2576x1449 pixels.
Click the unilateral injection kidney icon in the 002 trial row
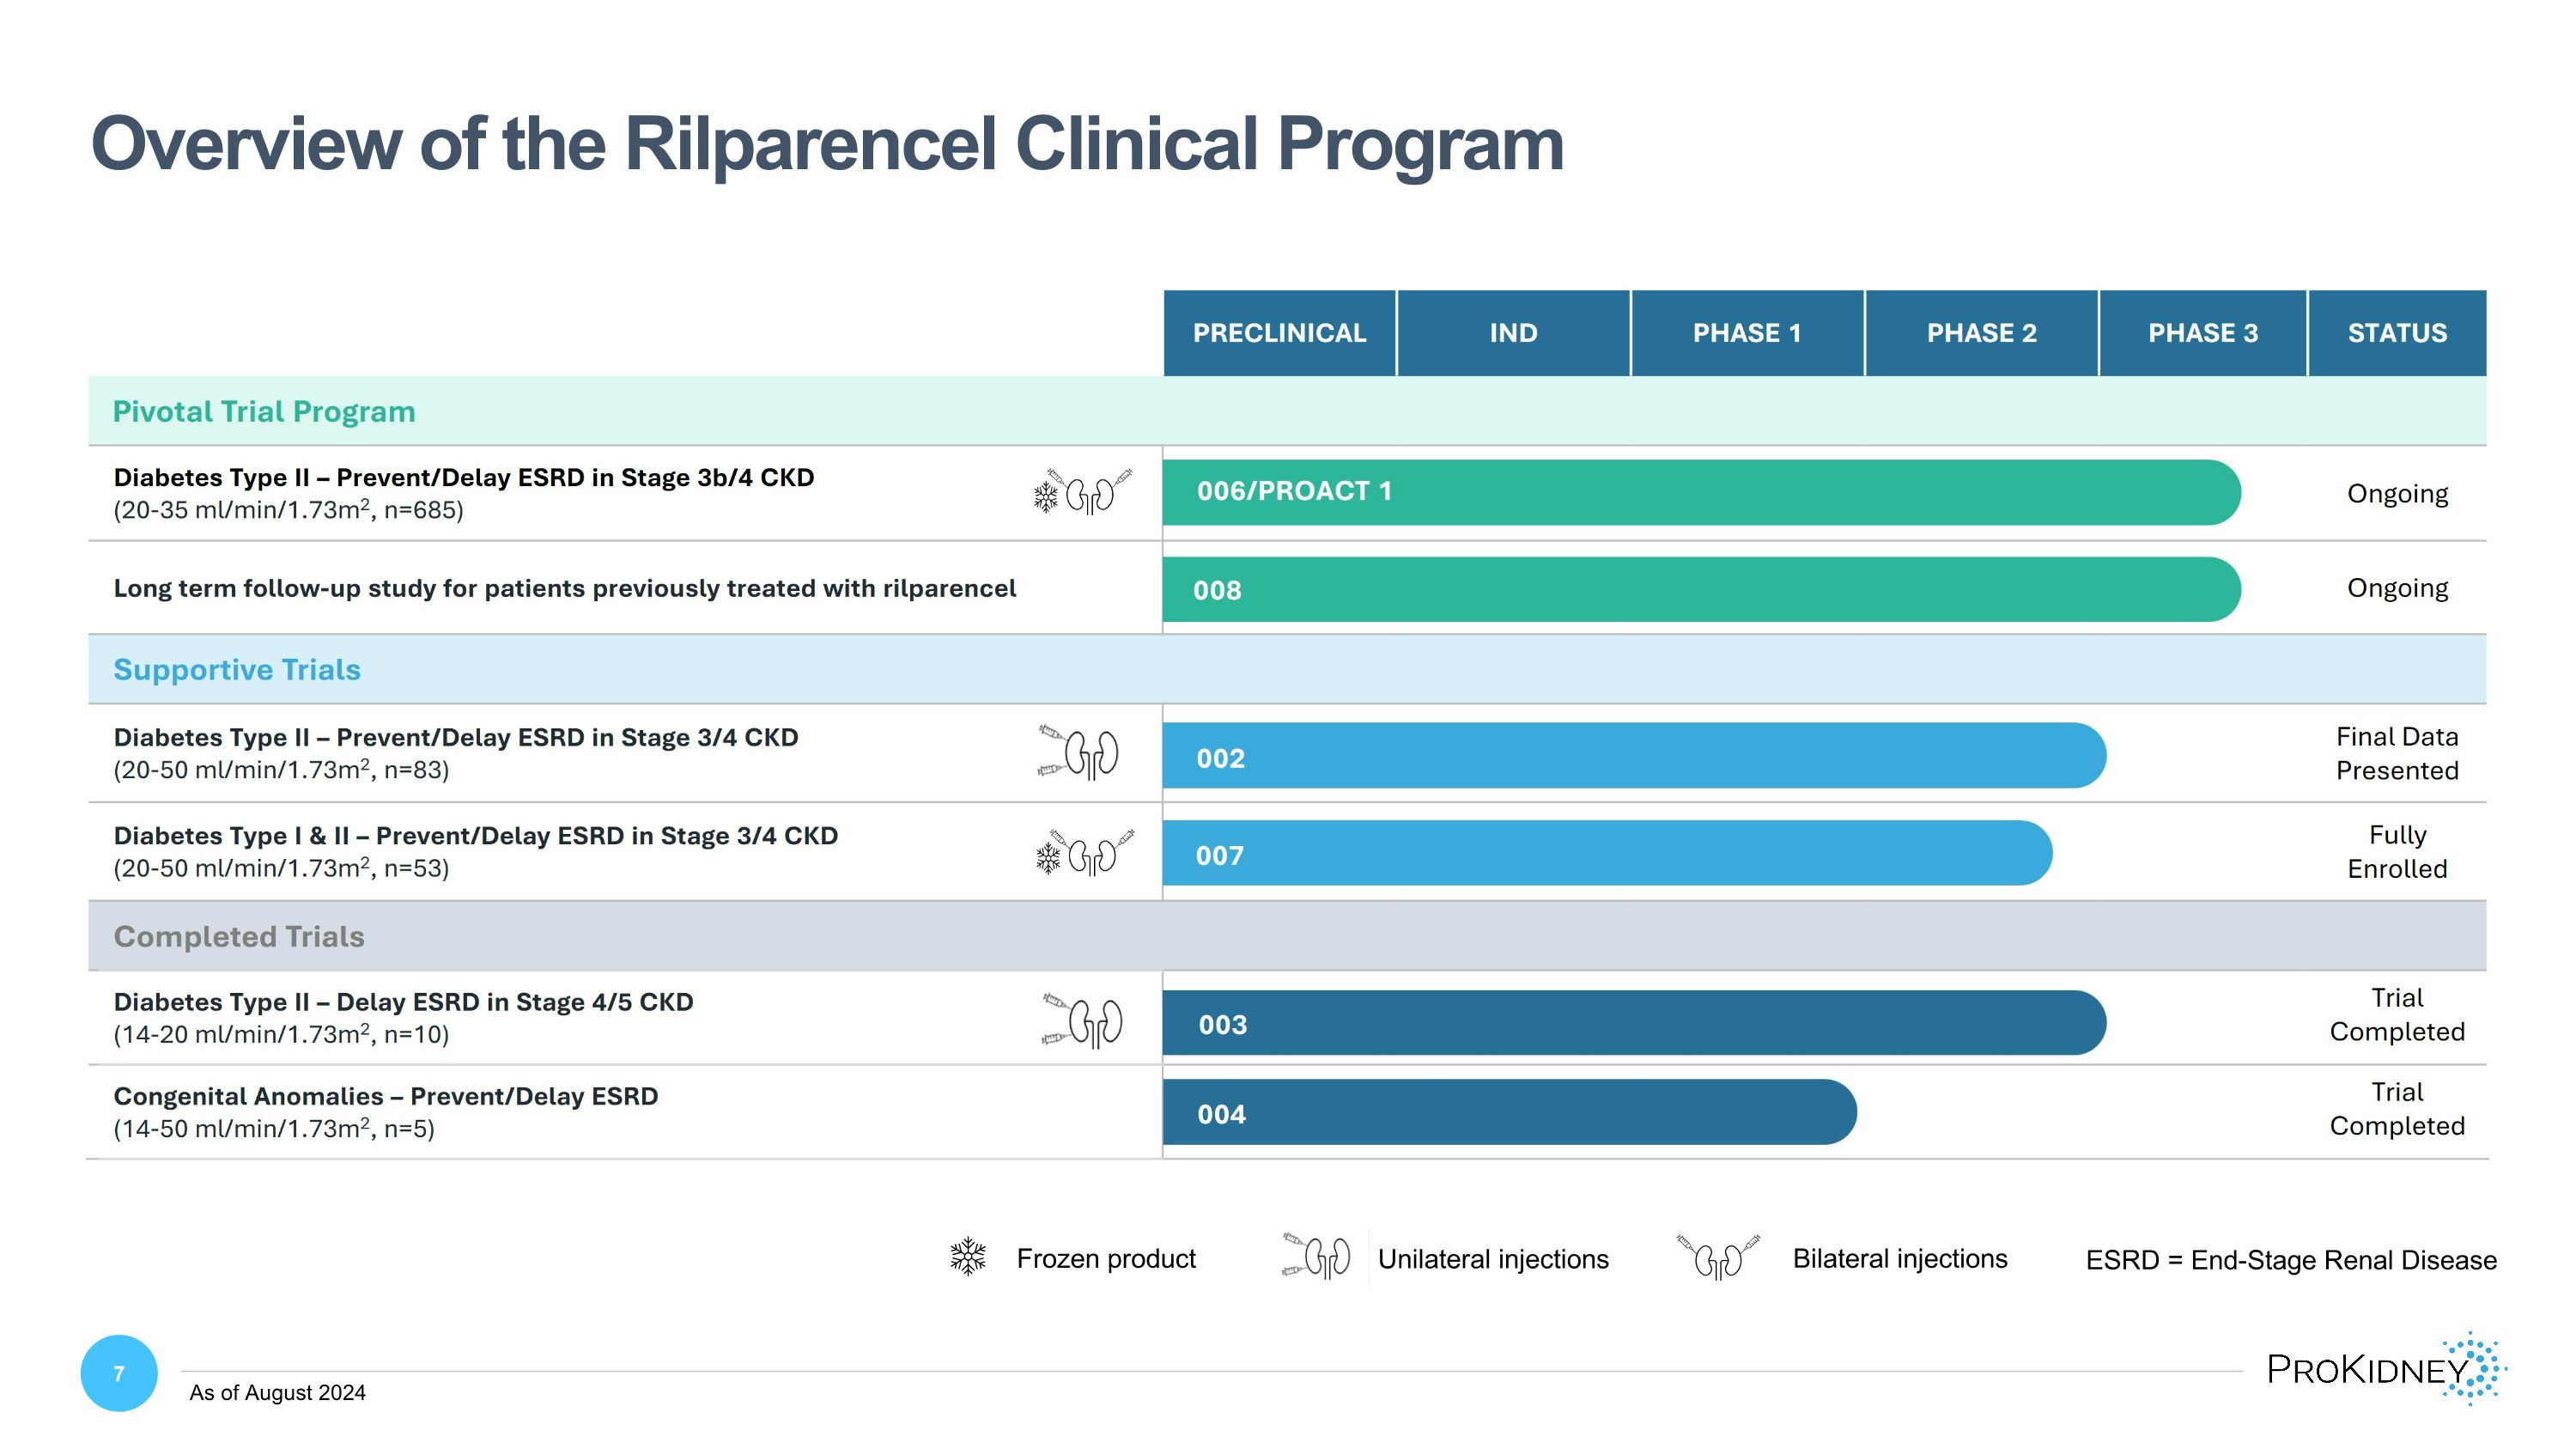(1078, 752)
